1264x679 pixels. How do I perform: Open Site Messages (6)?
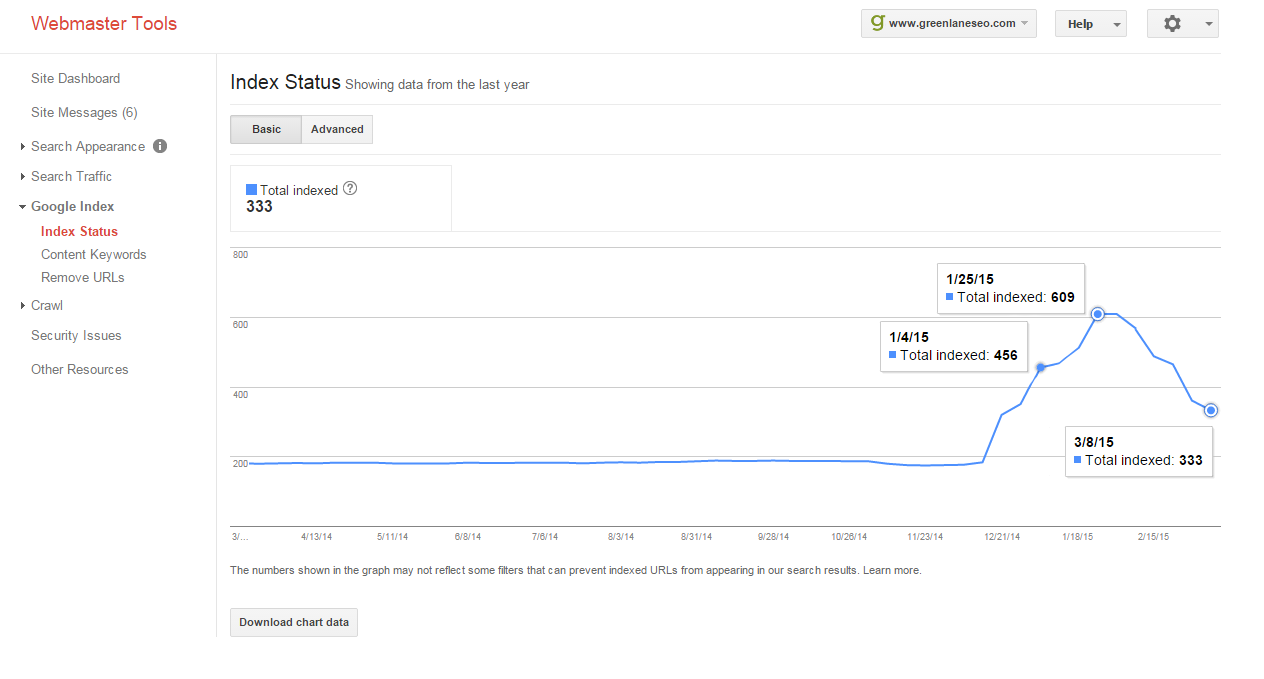click(x=84, y=112)
